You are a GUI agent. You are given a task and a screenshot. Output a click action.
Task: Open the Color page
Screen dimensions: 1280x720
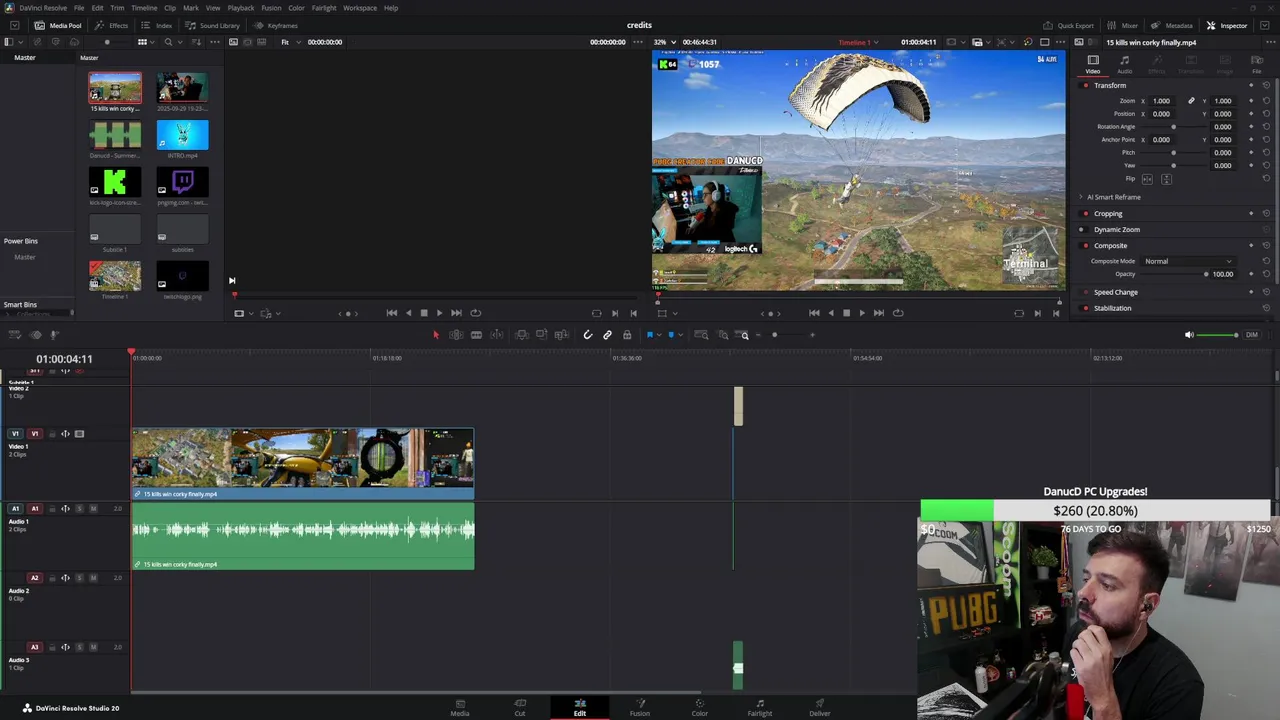coord(700,707)
